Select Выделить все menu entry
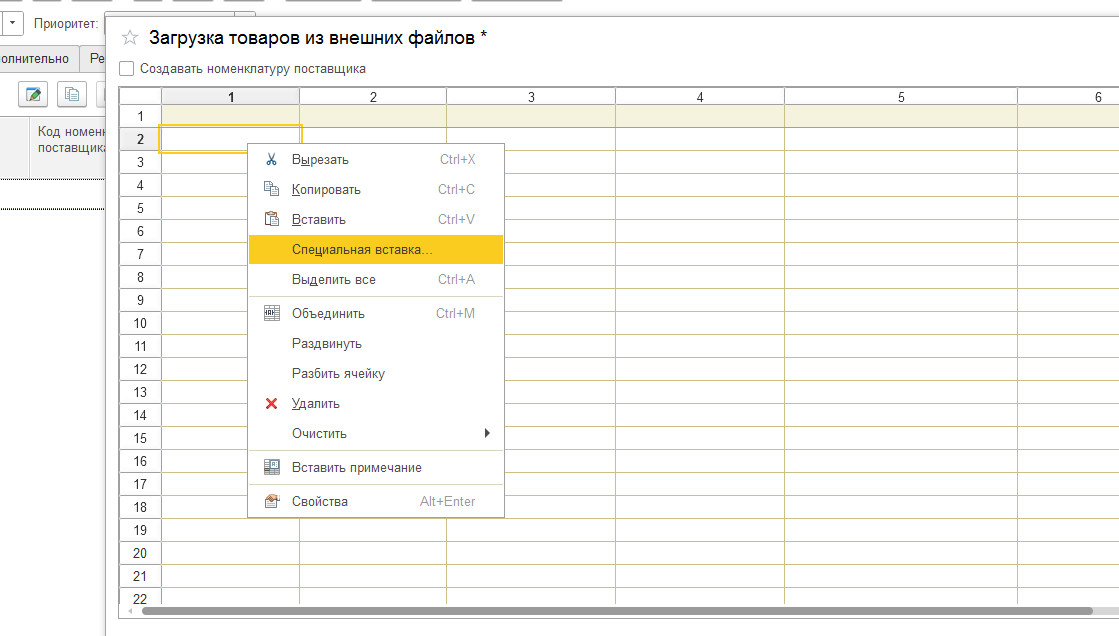Image resolution: width=1119 pixels, height=636 pixels. pos(334,279)
